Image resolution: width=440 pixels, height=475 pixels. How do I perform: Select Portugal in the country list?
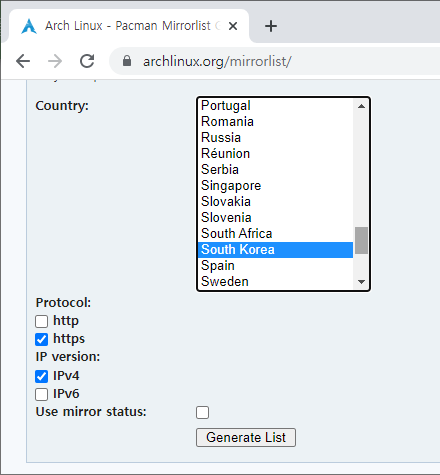point(275,106)
